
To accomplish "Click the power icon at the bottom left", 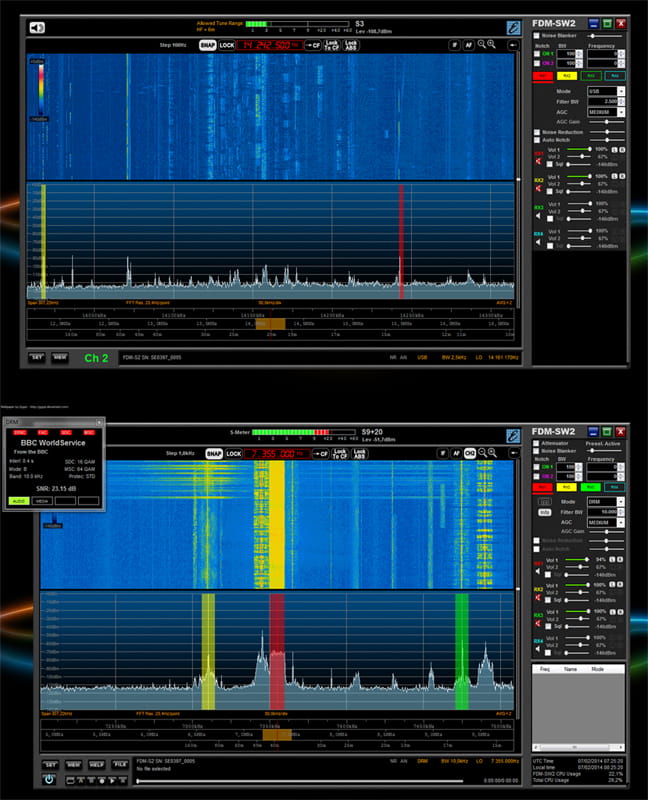I will point(49,779).
